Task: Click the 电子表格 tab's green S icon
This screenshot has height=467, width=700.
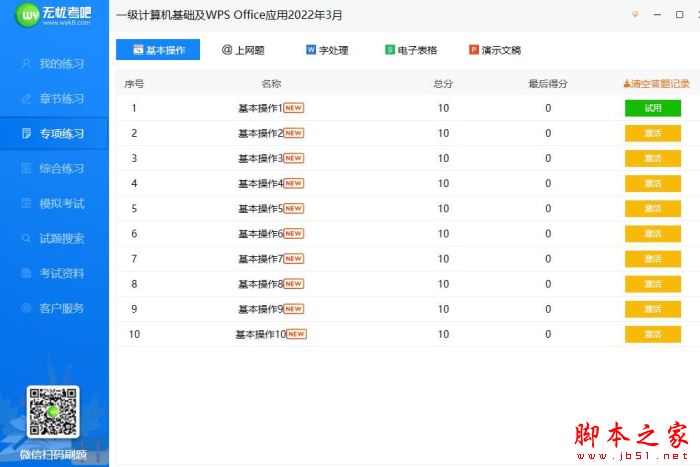Action: (x=390, y=50)
